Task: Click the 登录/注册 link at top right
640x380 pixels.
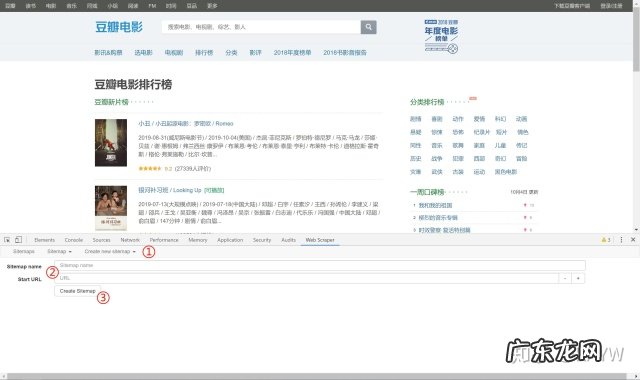Action: click(x=611, y=6)
